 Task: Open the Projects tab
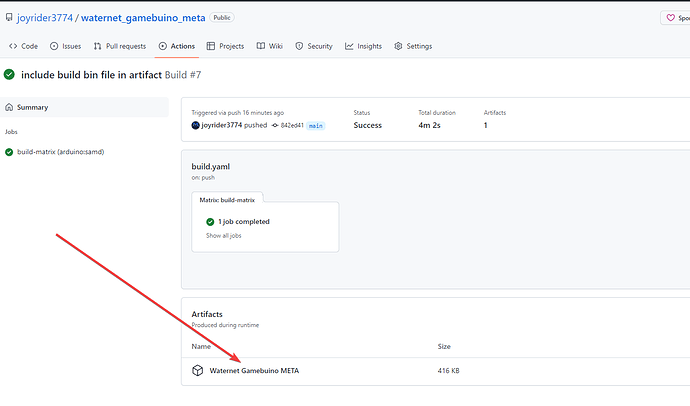[x=225, y=46]
